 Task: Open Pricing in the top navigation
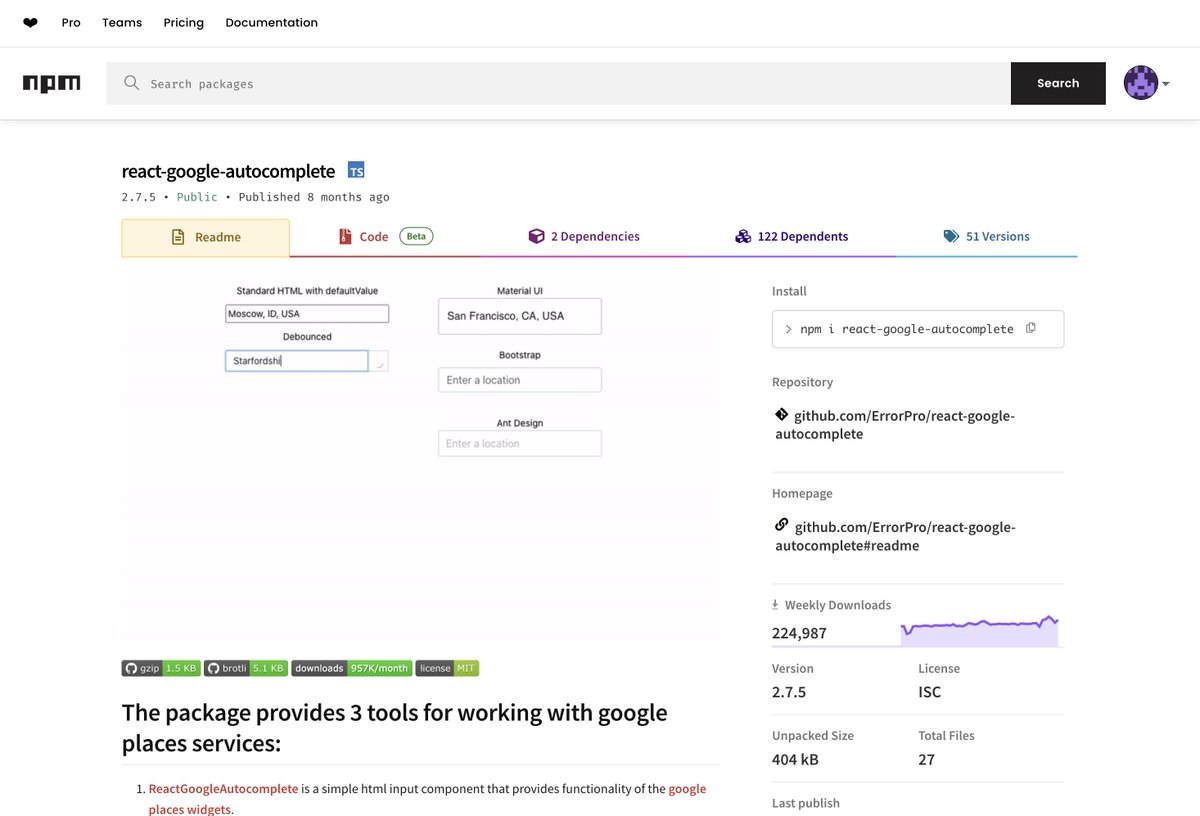tap(184, 23)
